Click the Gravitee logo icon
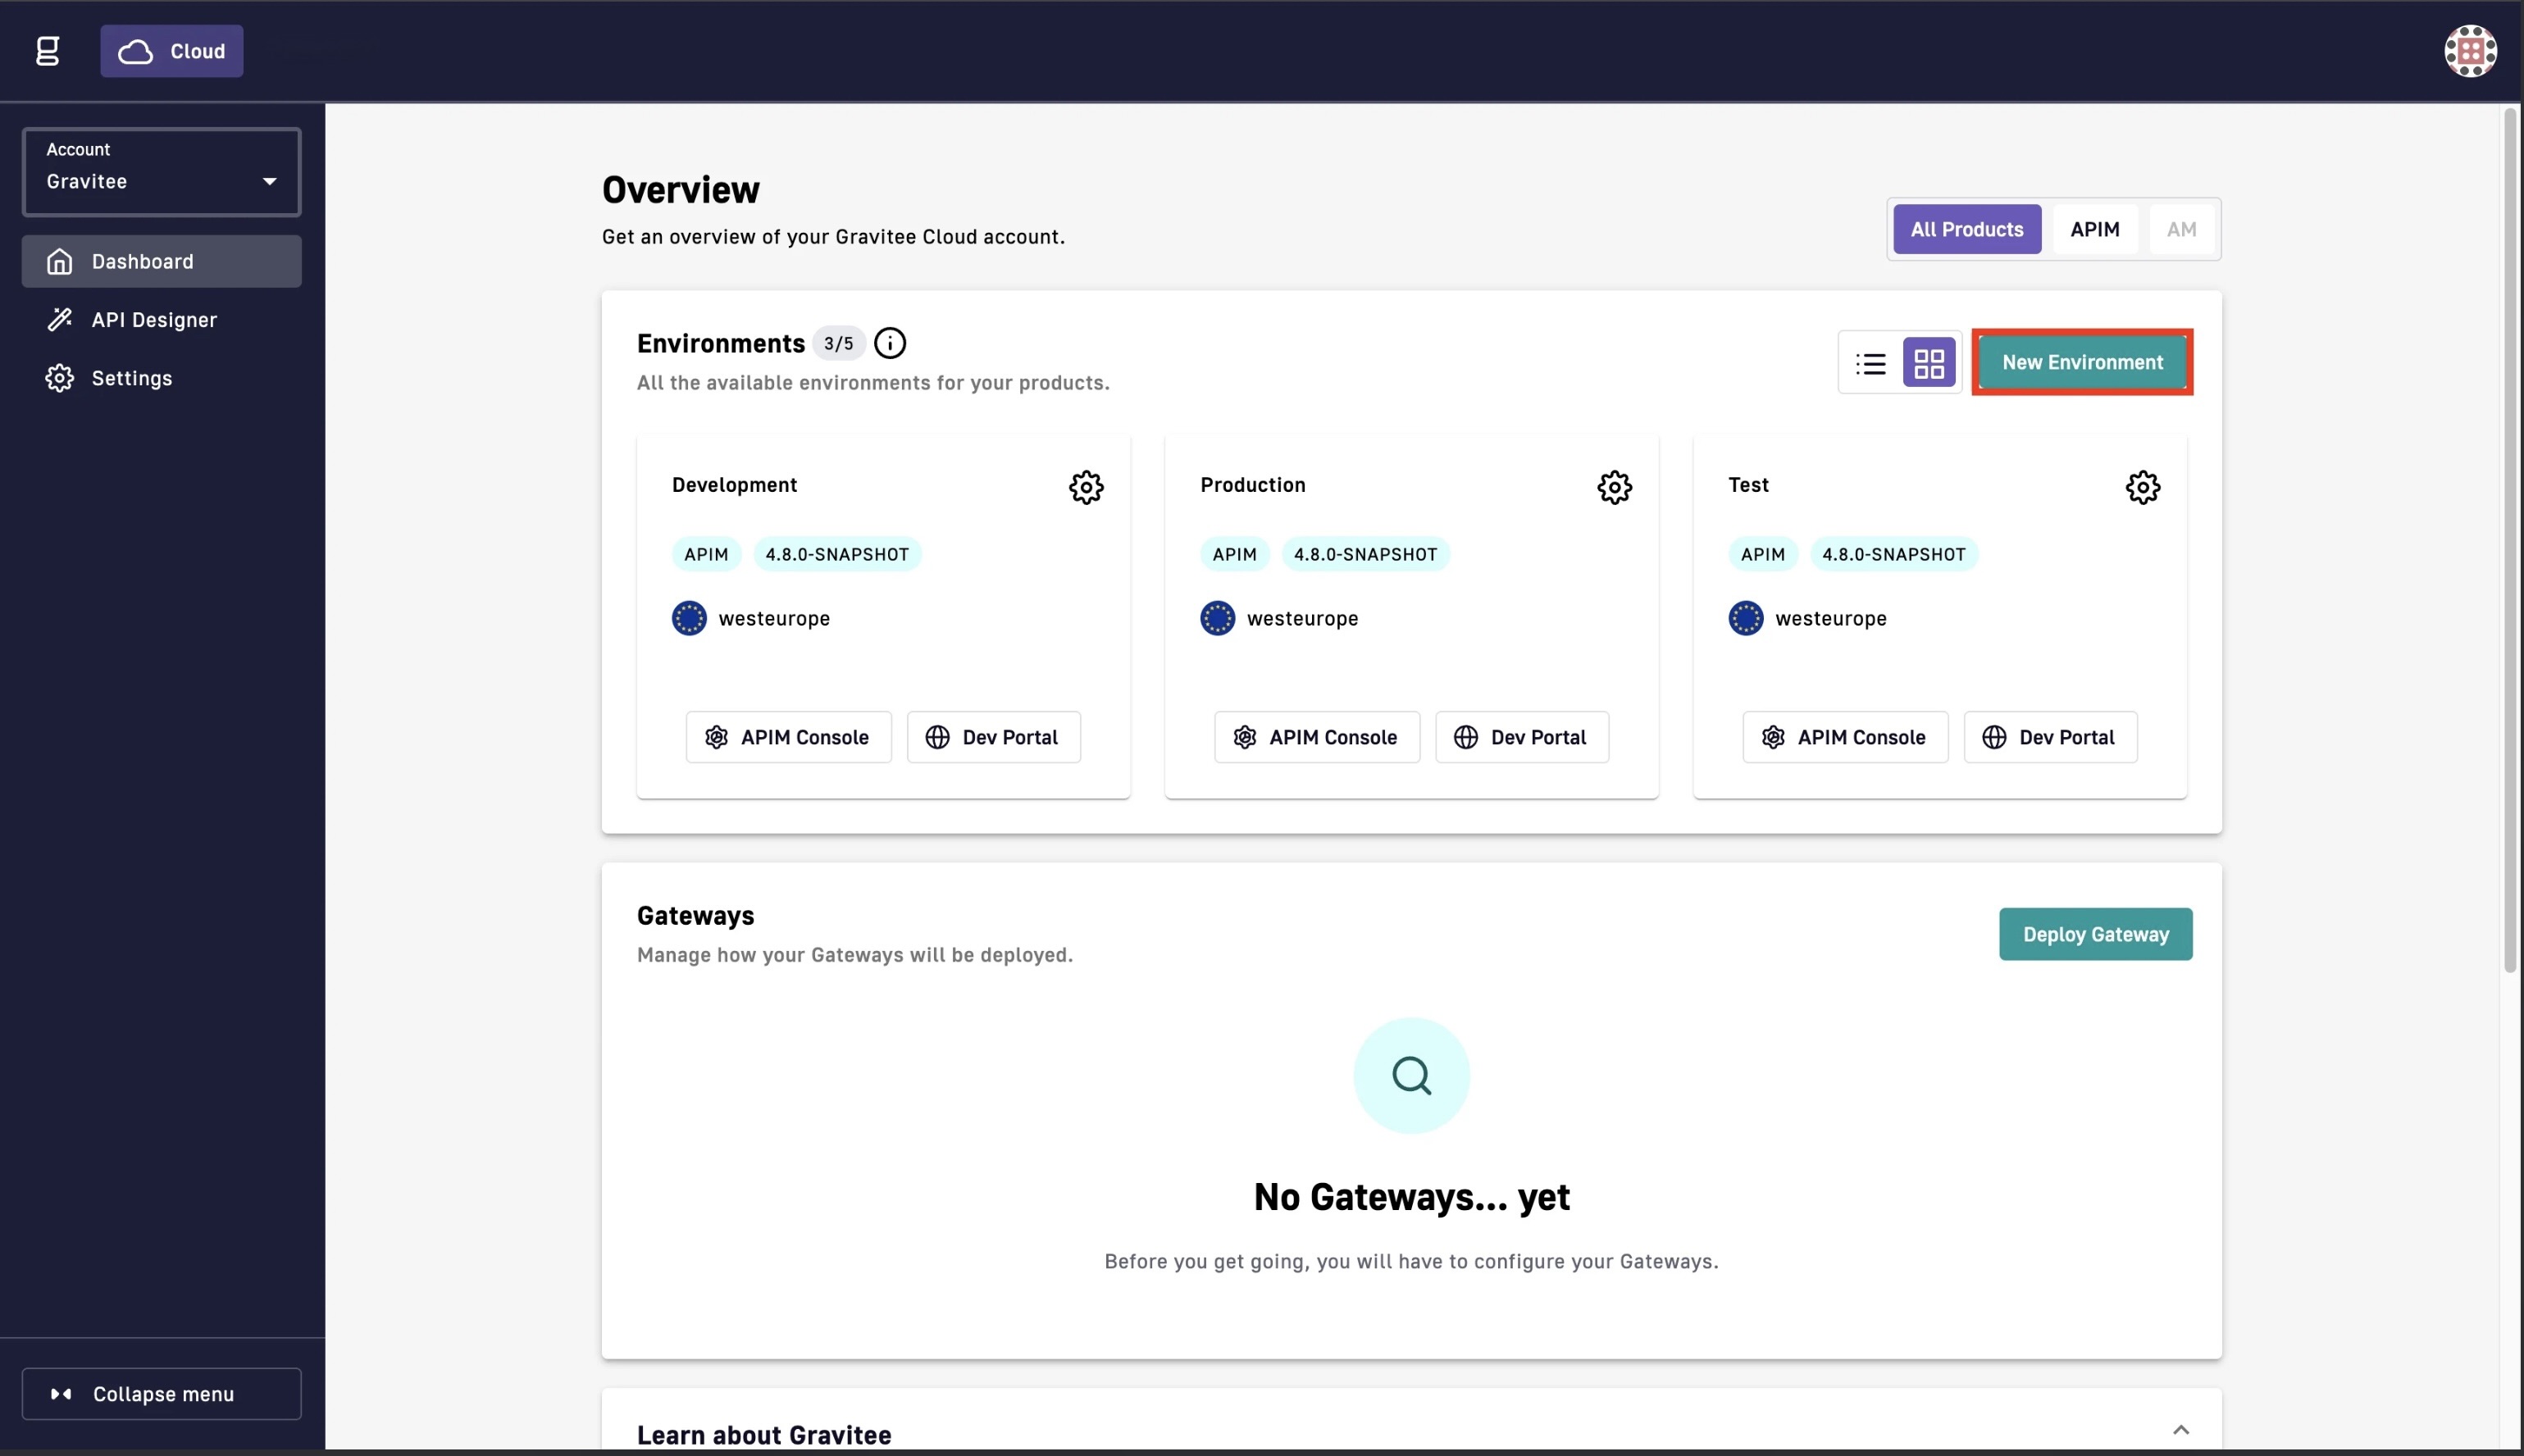2524x1456 pixels. click(47, 51)
